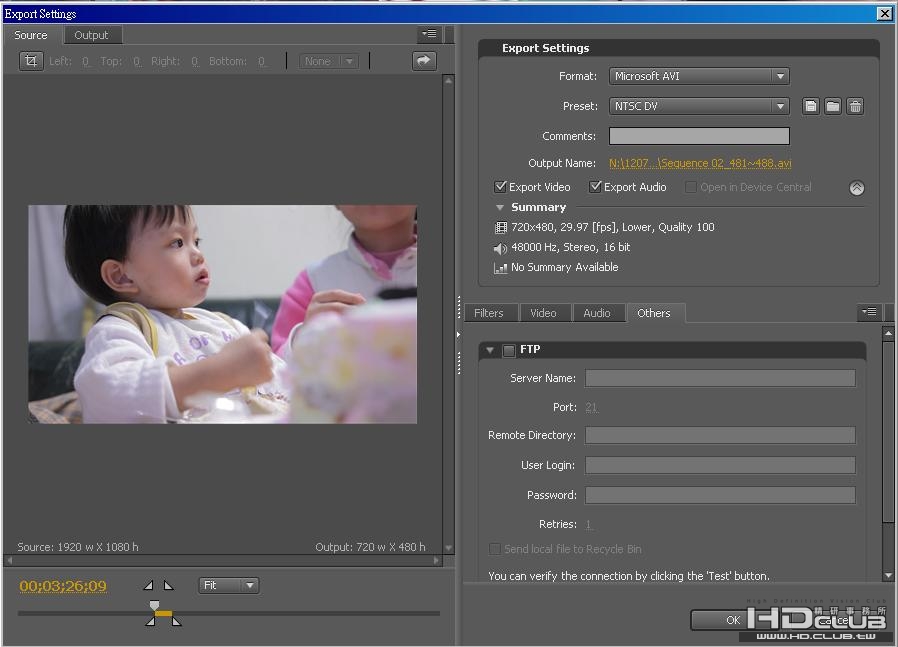Click the video preview thumbnail
The width and height of the screenshot is (898, 647).
click(x=223, y=314)
